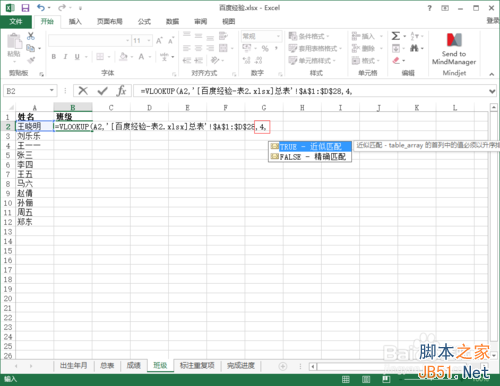Click the Insert Function fx icon
Viewport: 500px width, 386px height.
[x=121, y=91]
